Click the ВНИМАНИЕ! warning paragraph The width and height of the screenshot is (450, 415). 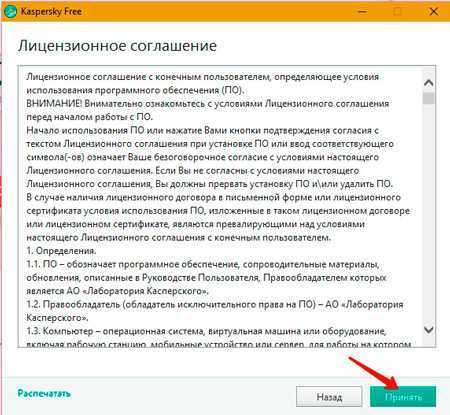208,110
